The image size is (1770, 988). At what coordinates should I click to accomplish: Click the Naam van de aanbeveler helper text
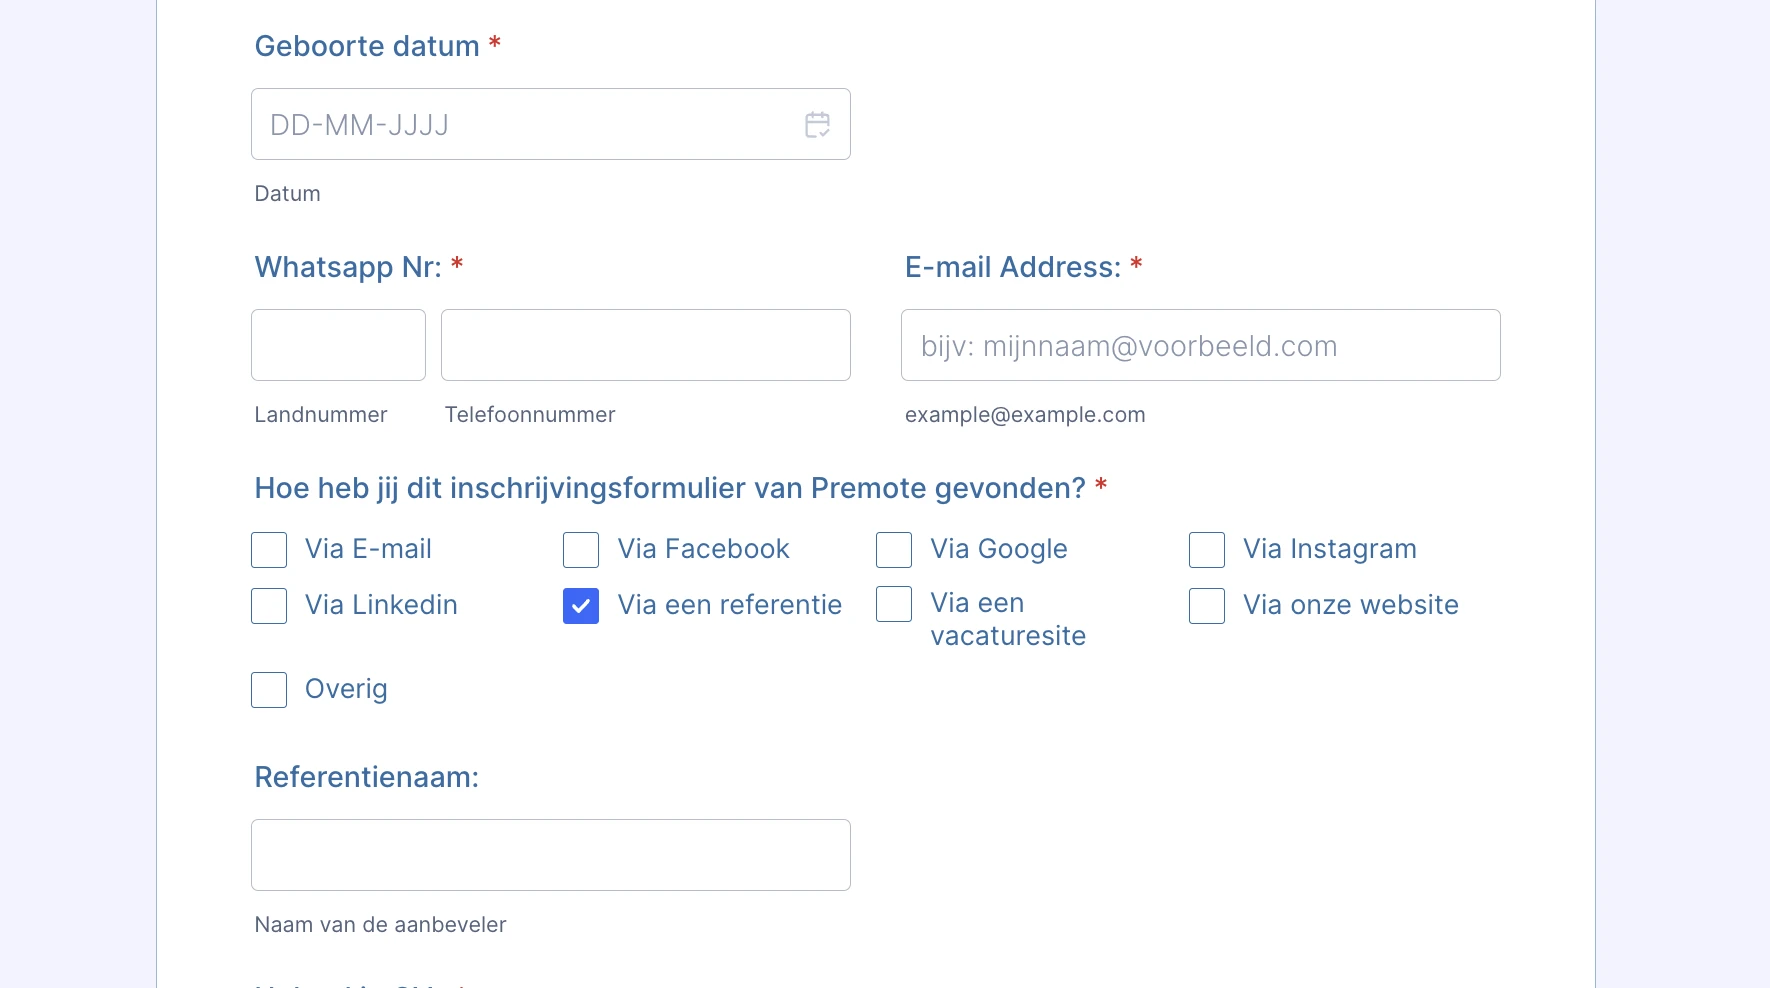pyautogui.click(x=380, y=925)
